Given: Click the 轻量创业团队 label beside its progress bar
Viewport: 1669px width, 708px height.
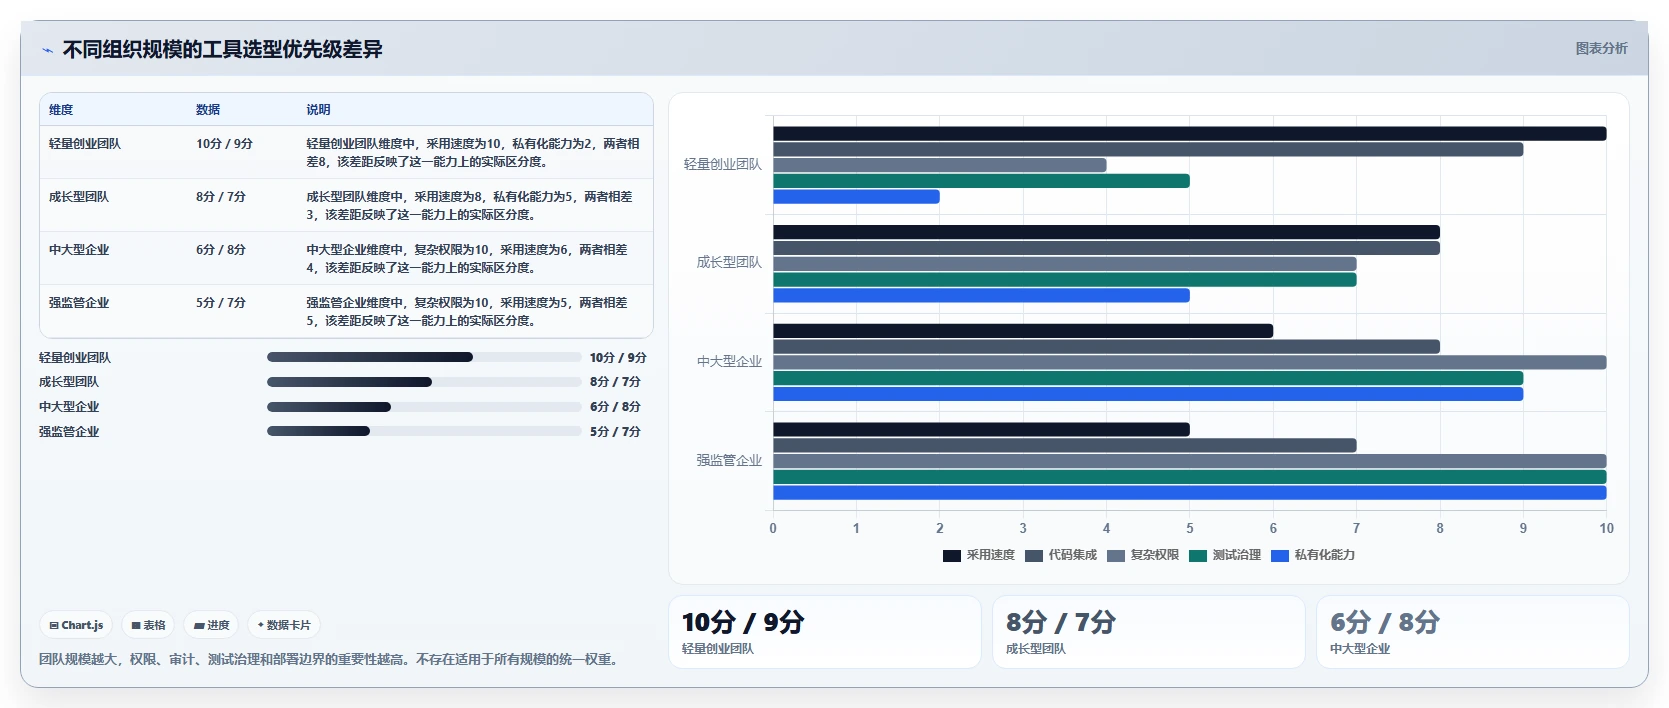Looking at the screenshot, I should pyautogui.click(x=75, y=358).
